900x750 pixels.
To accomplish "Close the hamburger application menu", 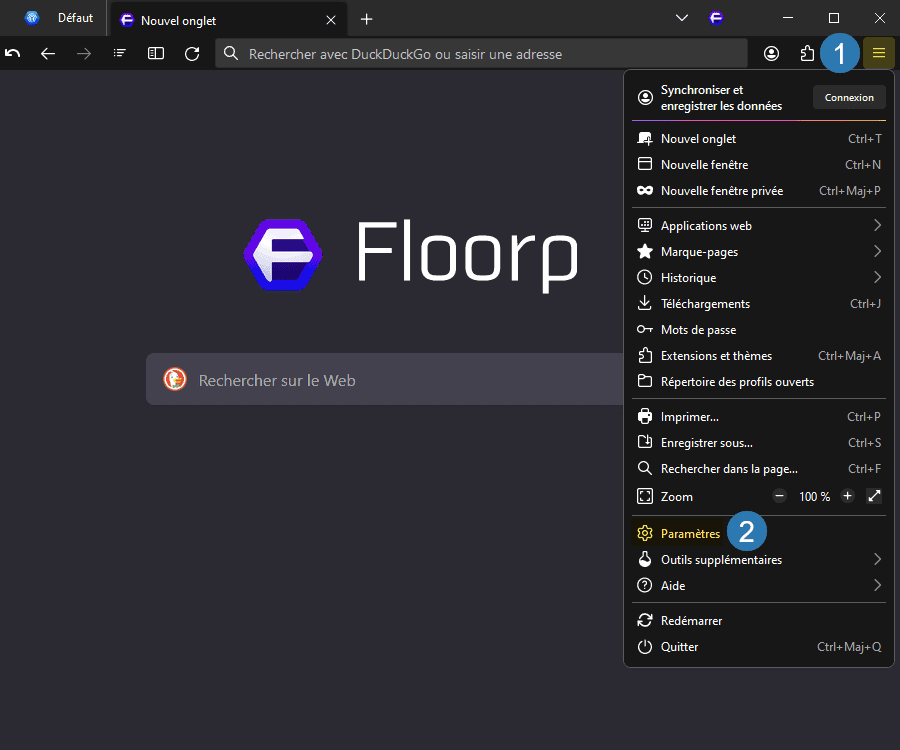I will (879, 53).
